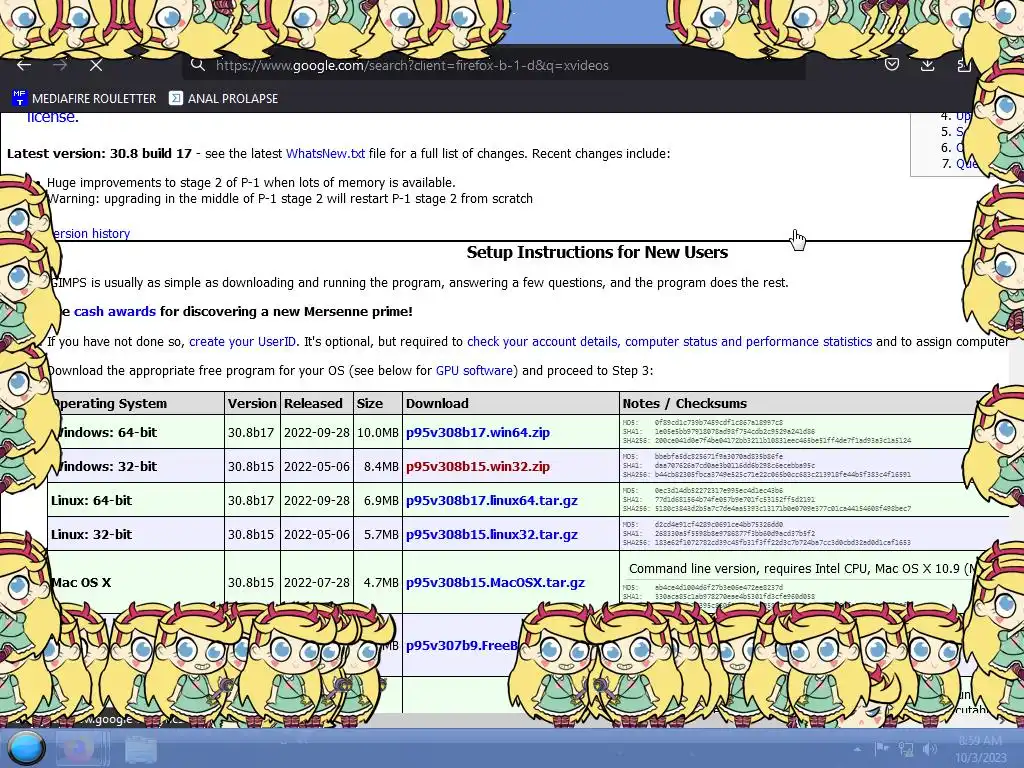Viewport: 1024px width, 768px height.
Task: Click the Mac OS X row label
Action: (81, 582)
